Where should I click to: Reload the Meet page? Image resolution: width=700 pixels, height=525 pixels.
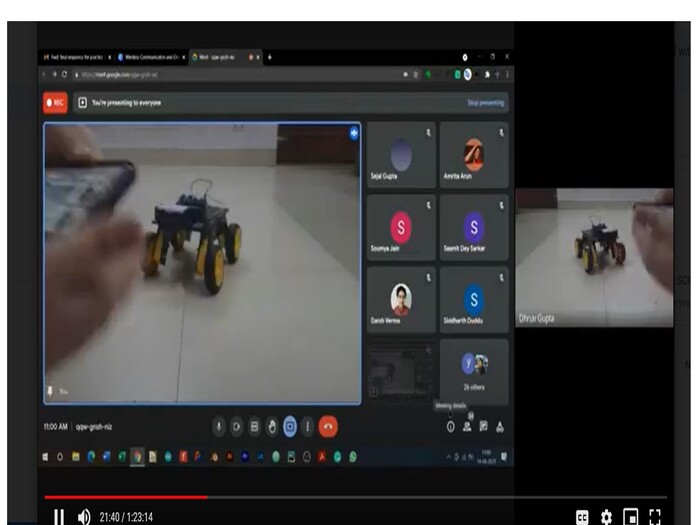click(x=65, y=75)
